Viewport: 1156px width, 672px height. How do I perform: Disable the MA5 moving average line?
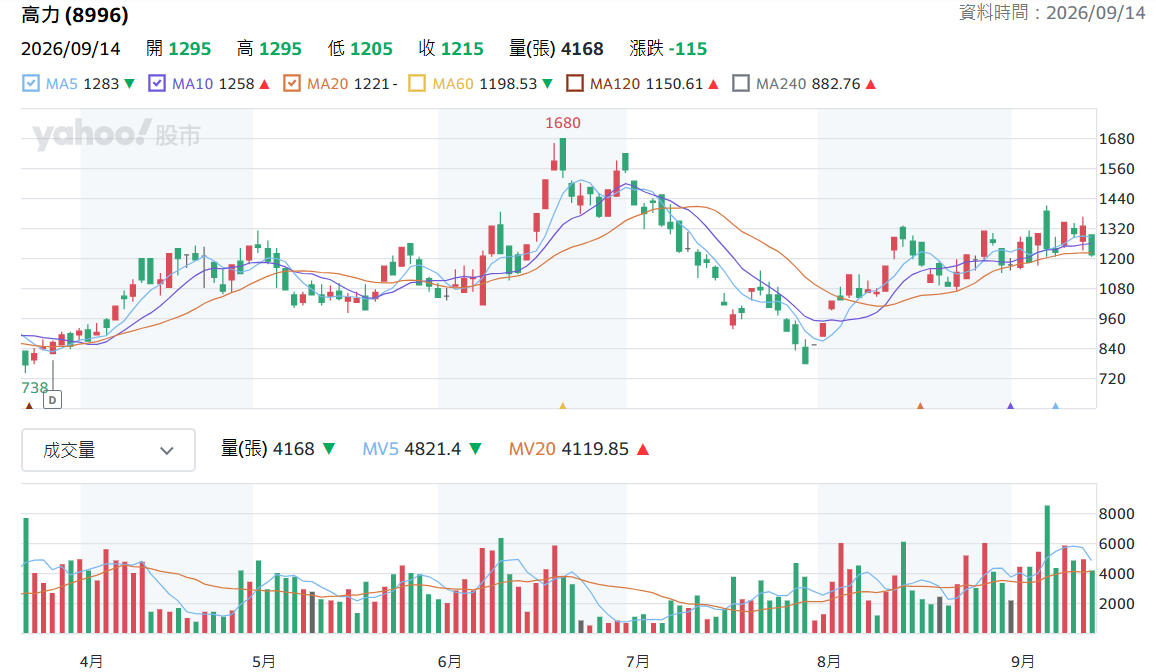coord(30,83)
